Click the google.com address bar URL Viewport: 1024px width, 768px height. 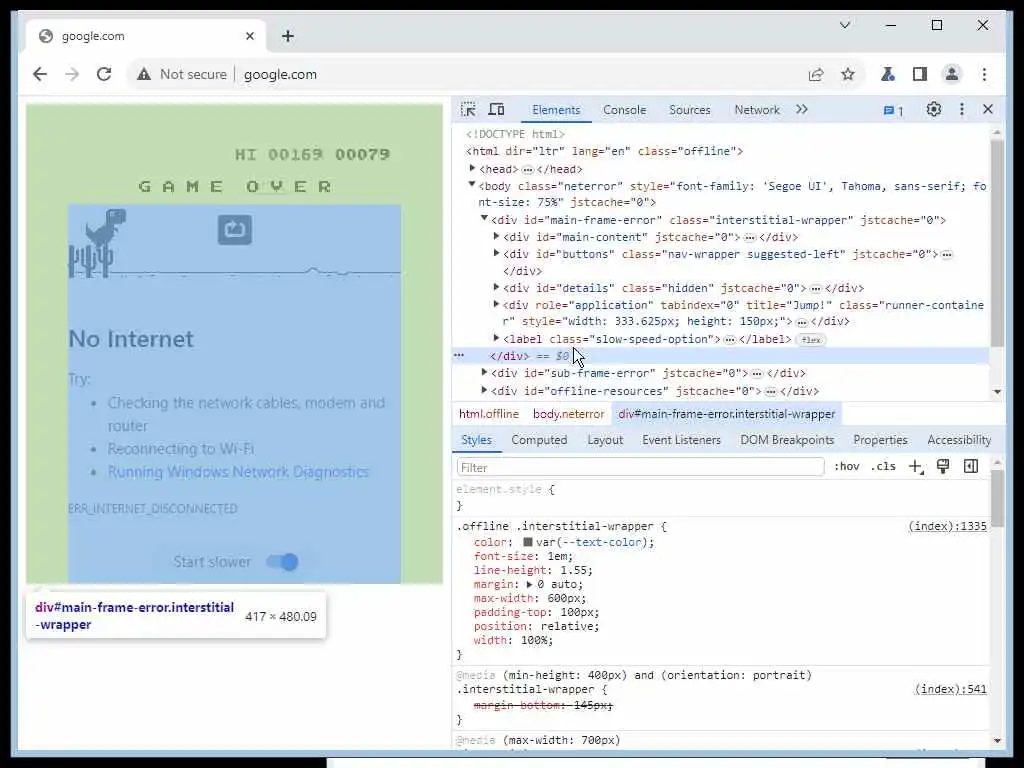280,74
